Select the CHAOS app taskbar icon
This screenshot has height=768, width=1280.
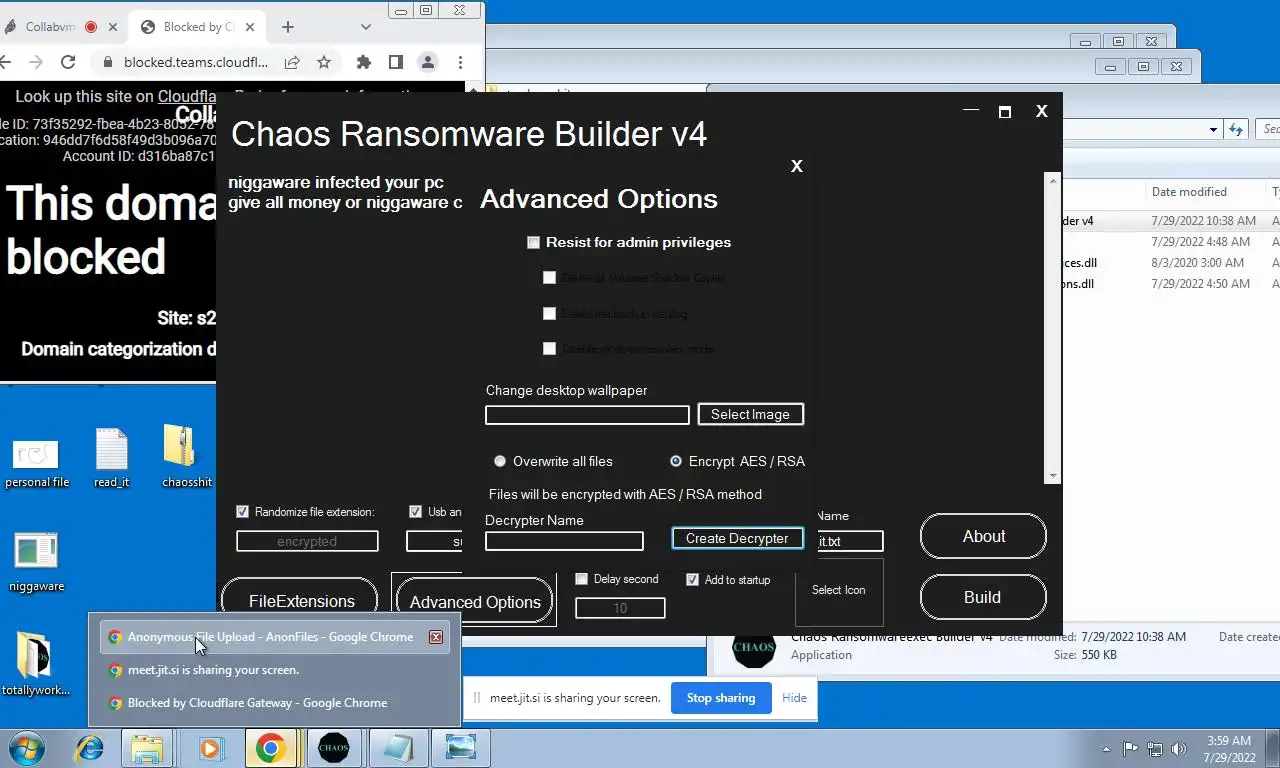click(333, 748)
